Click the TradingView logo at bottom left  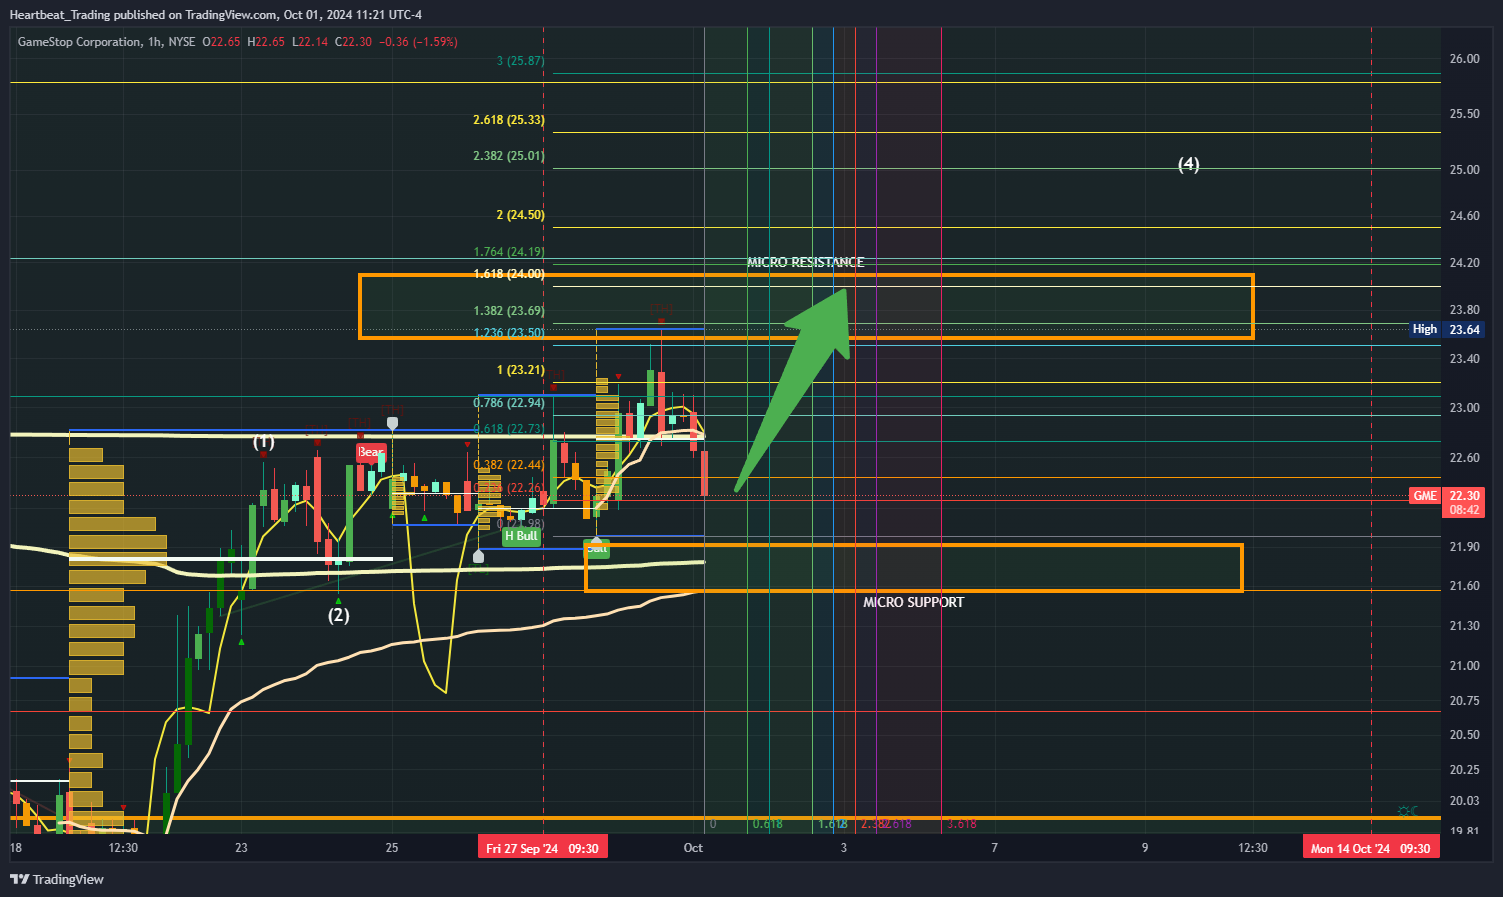[57, 879]
